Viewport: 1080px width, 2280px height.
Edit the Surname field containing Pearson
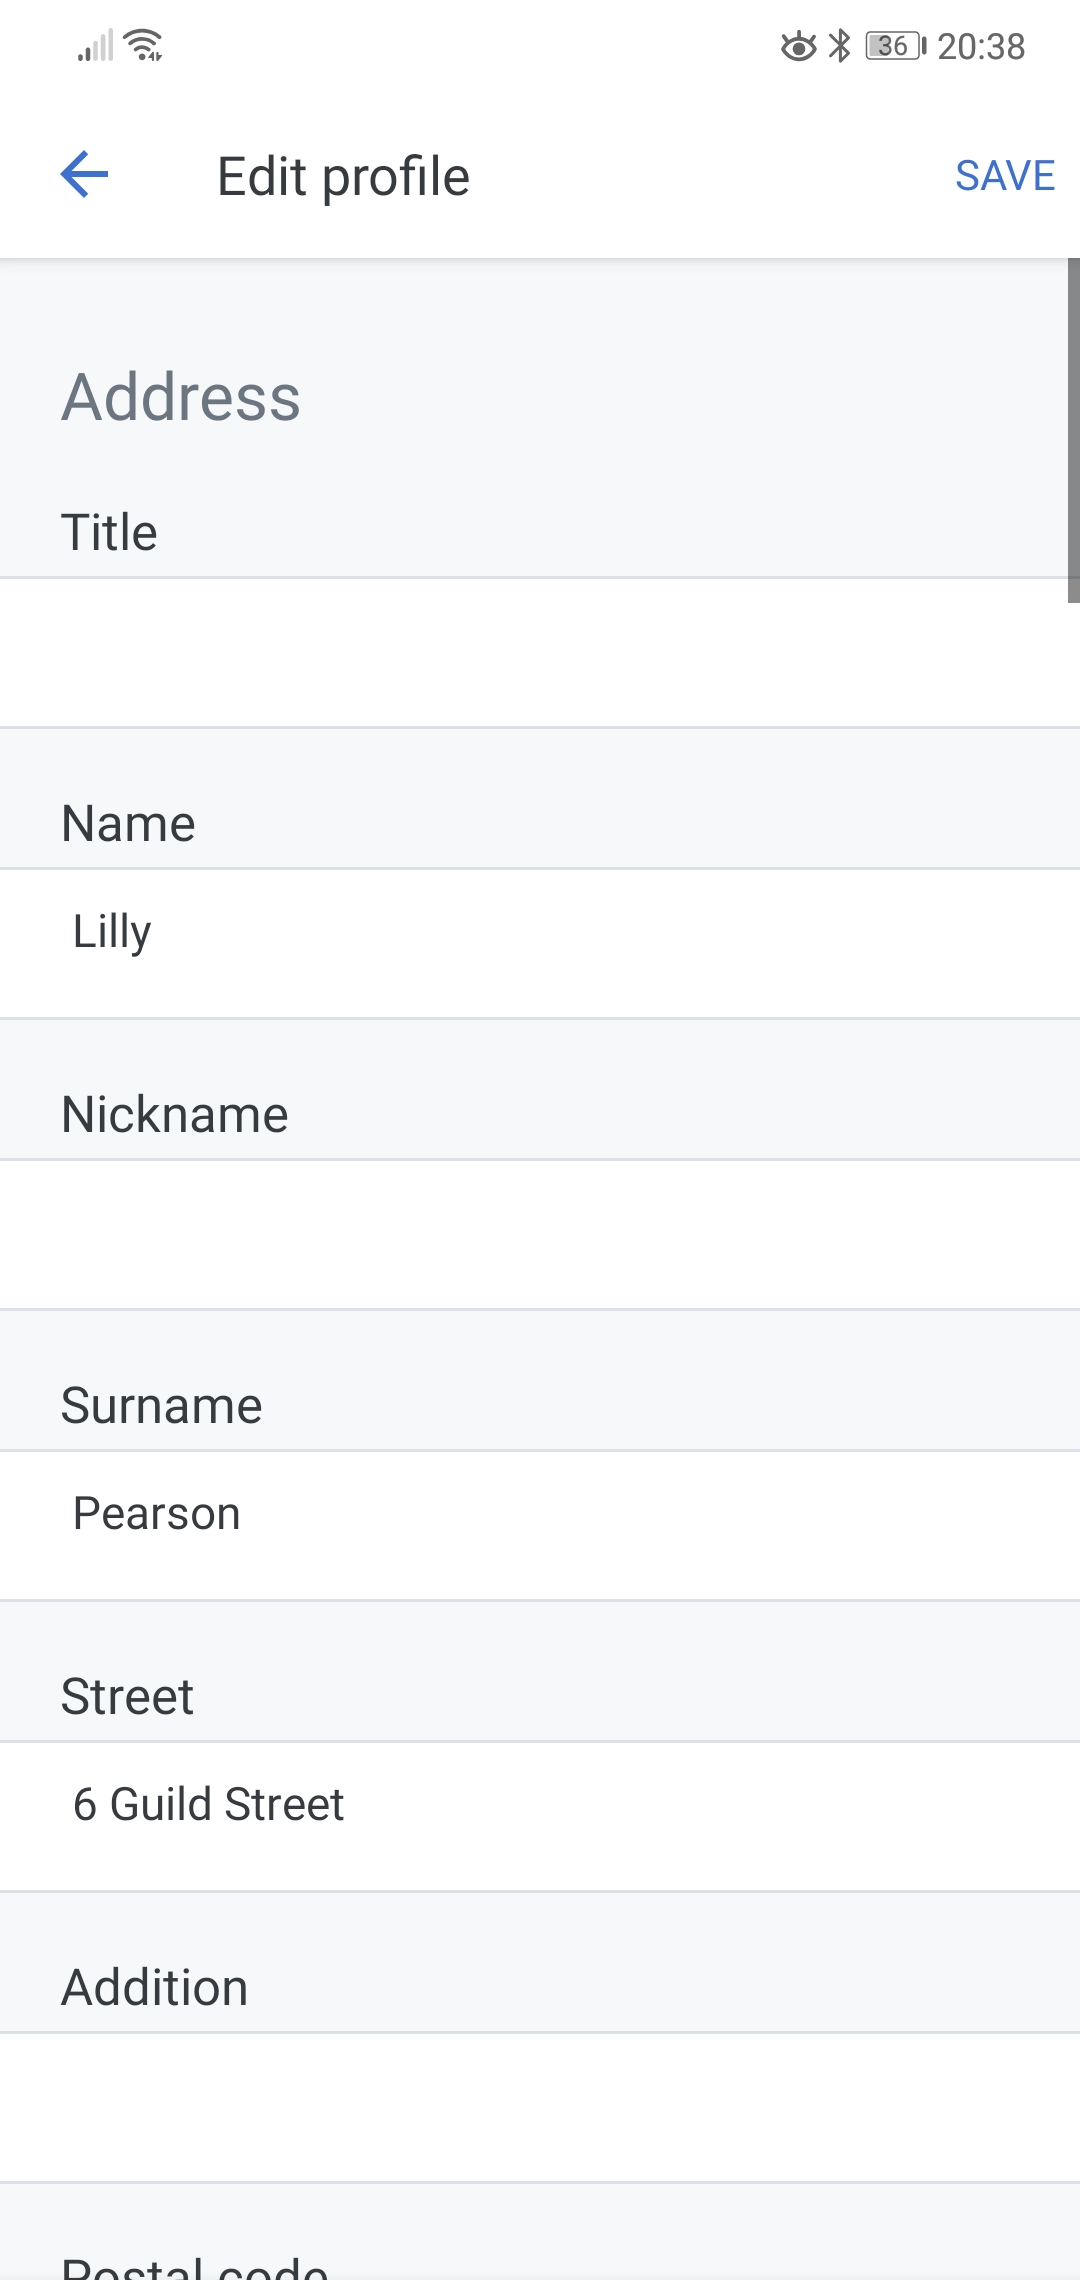(540, 1525)
